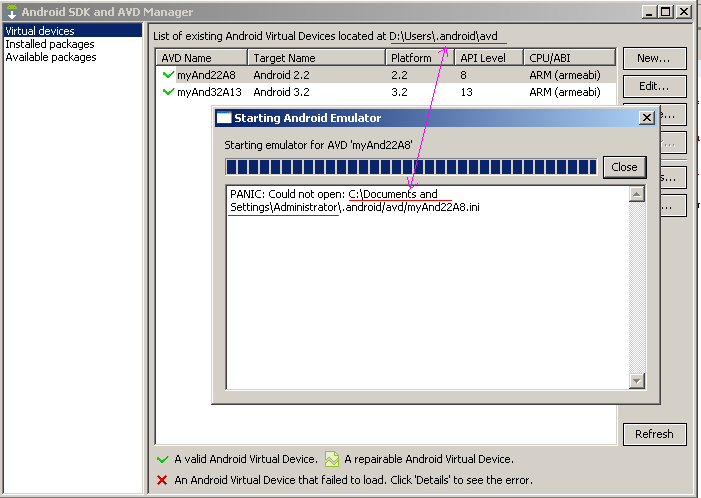Sort by Platform column header
This screenshot has height=498, width=701.
pos(420,58)
